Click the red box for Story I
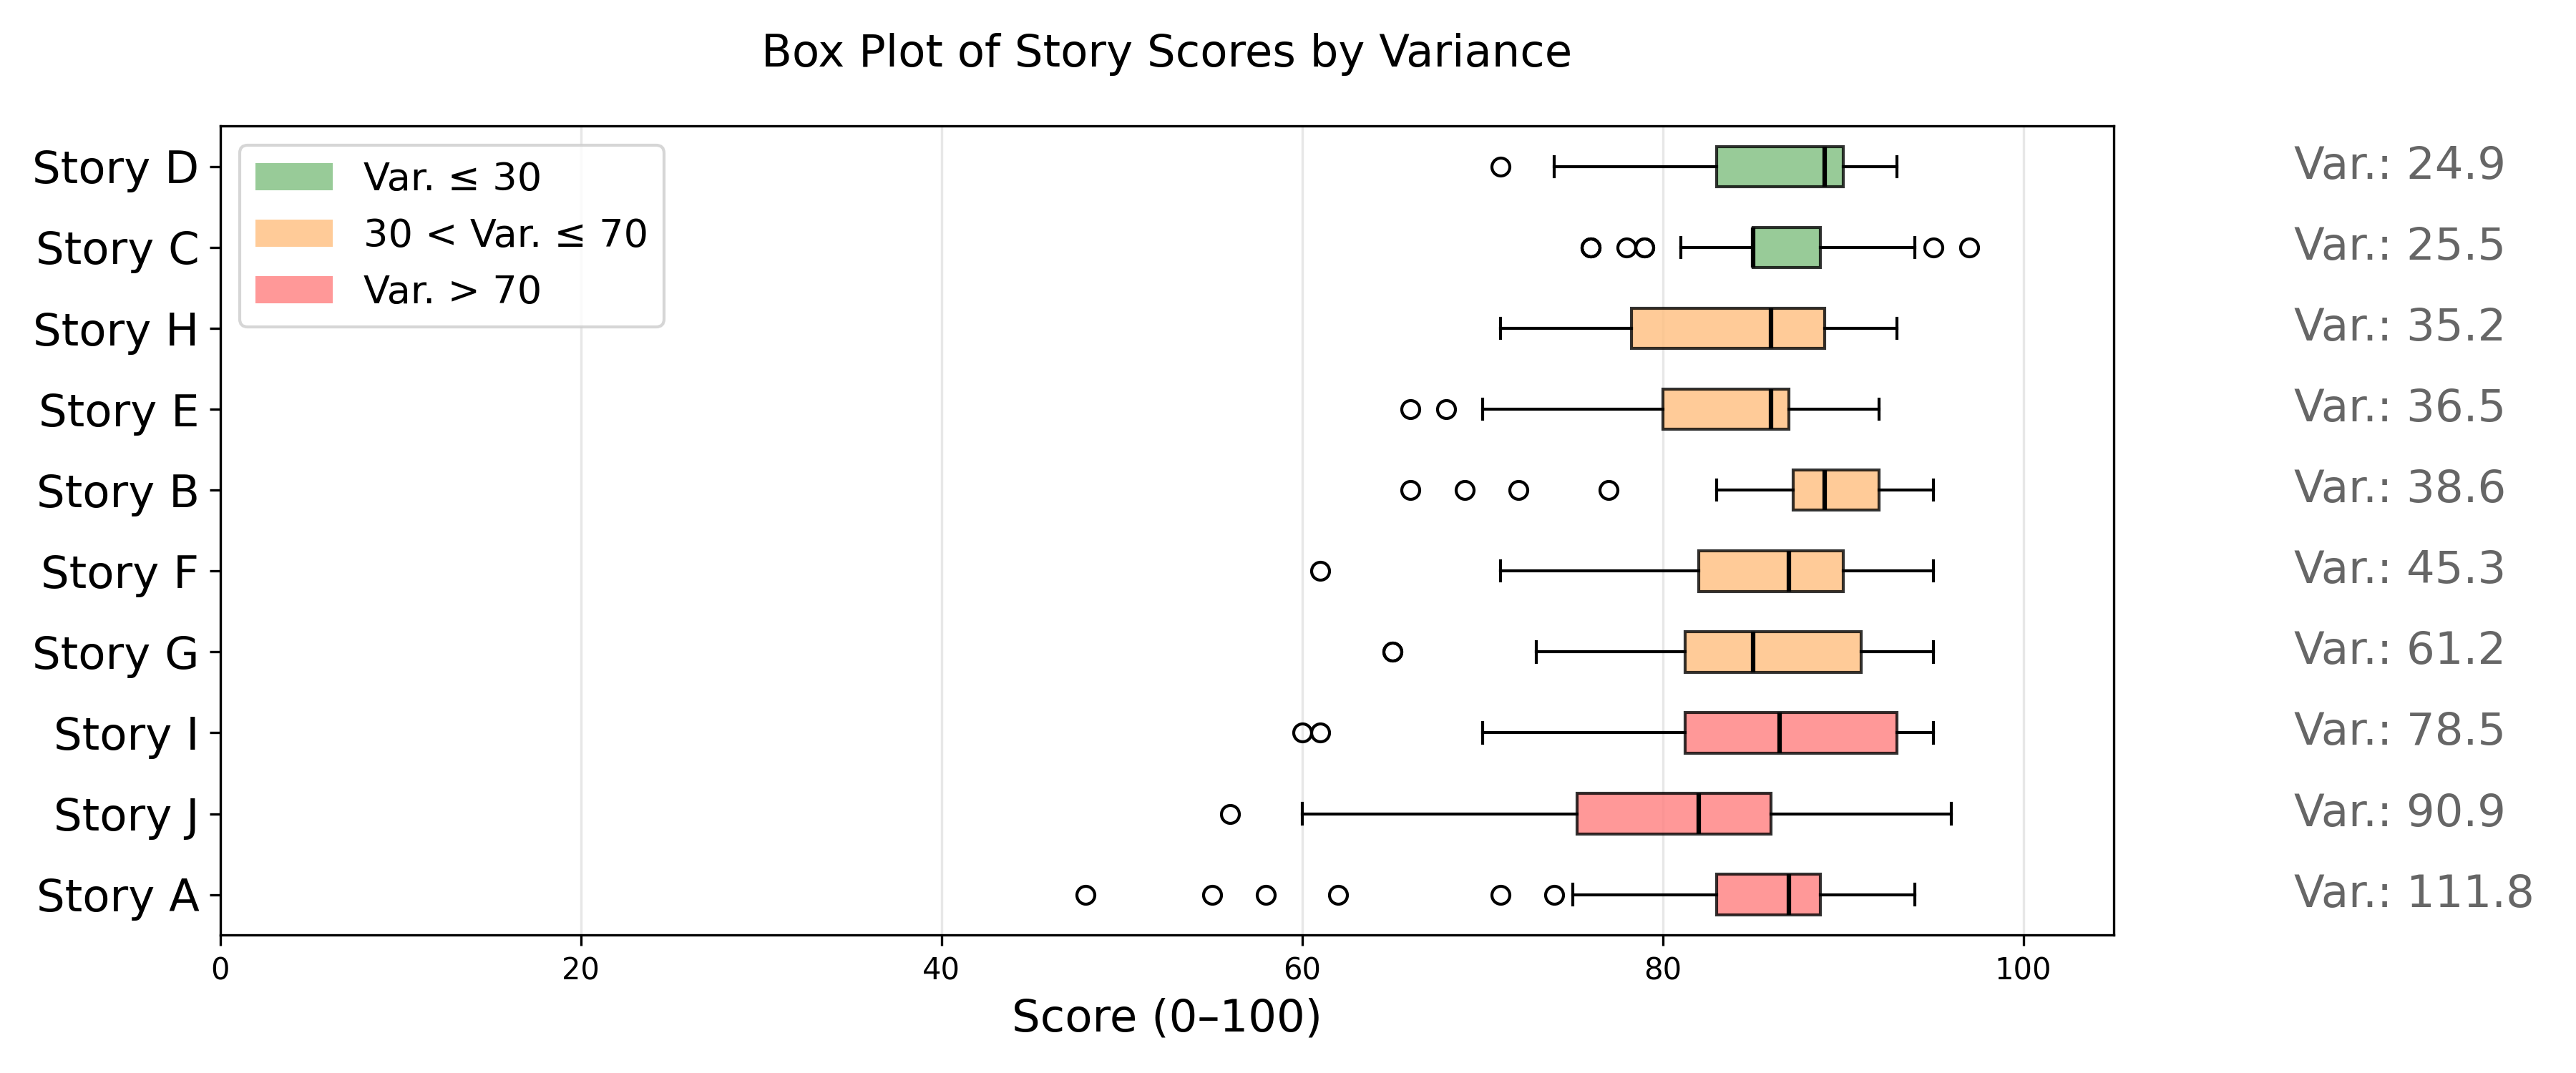The image size is (2576, 1073). click(x=1790, y=733)
